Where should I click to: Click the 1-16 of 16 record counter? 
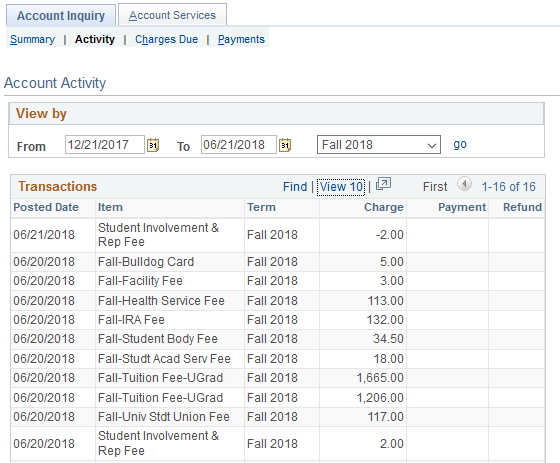pos(509,186)
